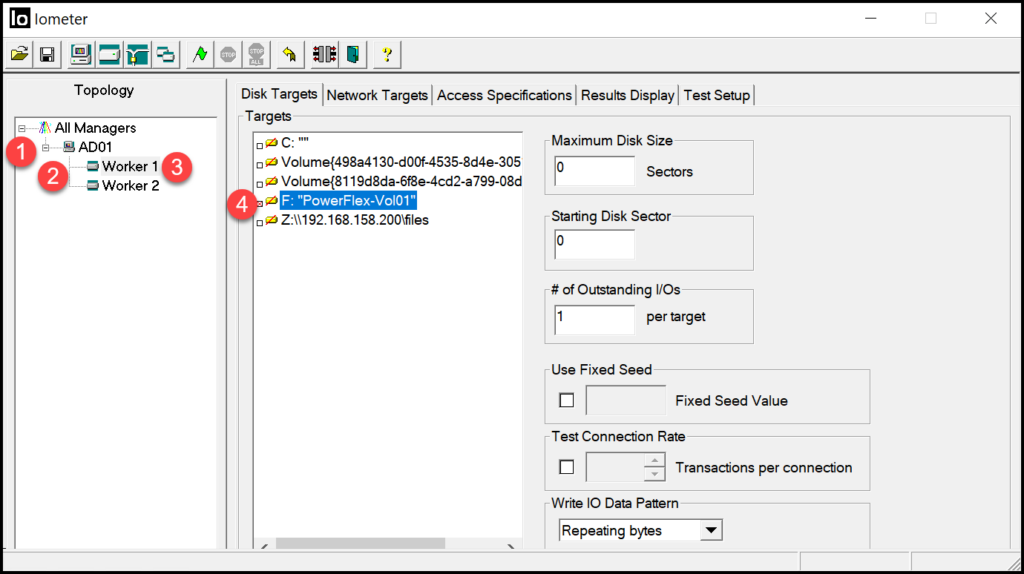1024x574 pixels.
Task: Collapse the All Managers tree node
Action: 22,129
